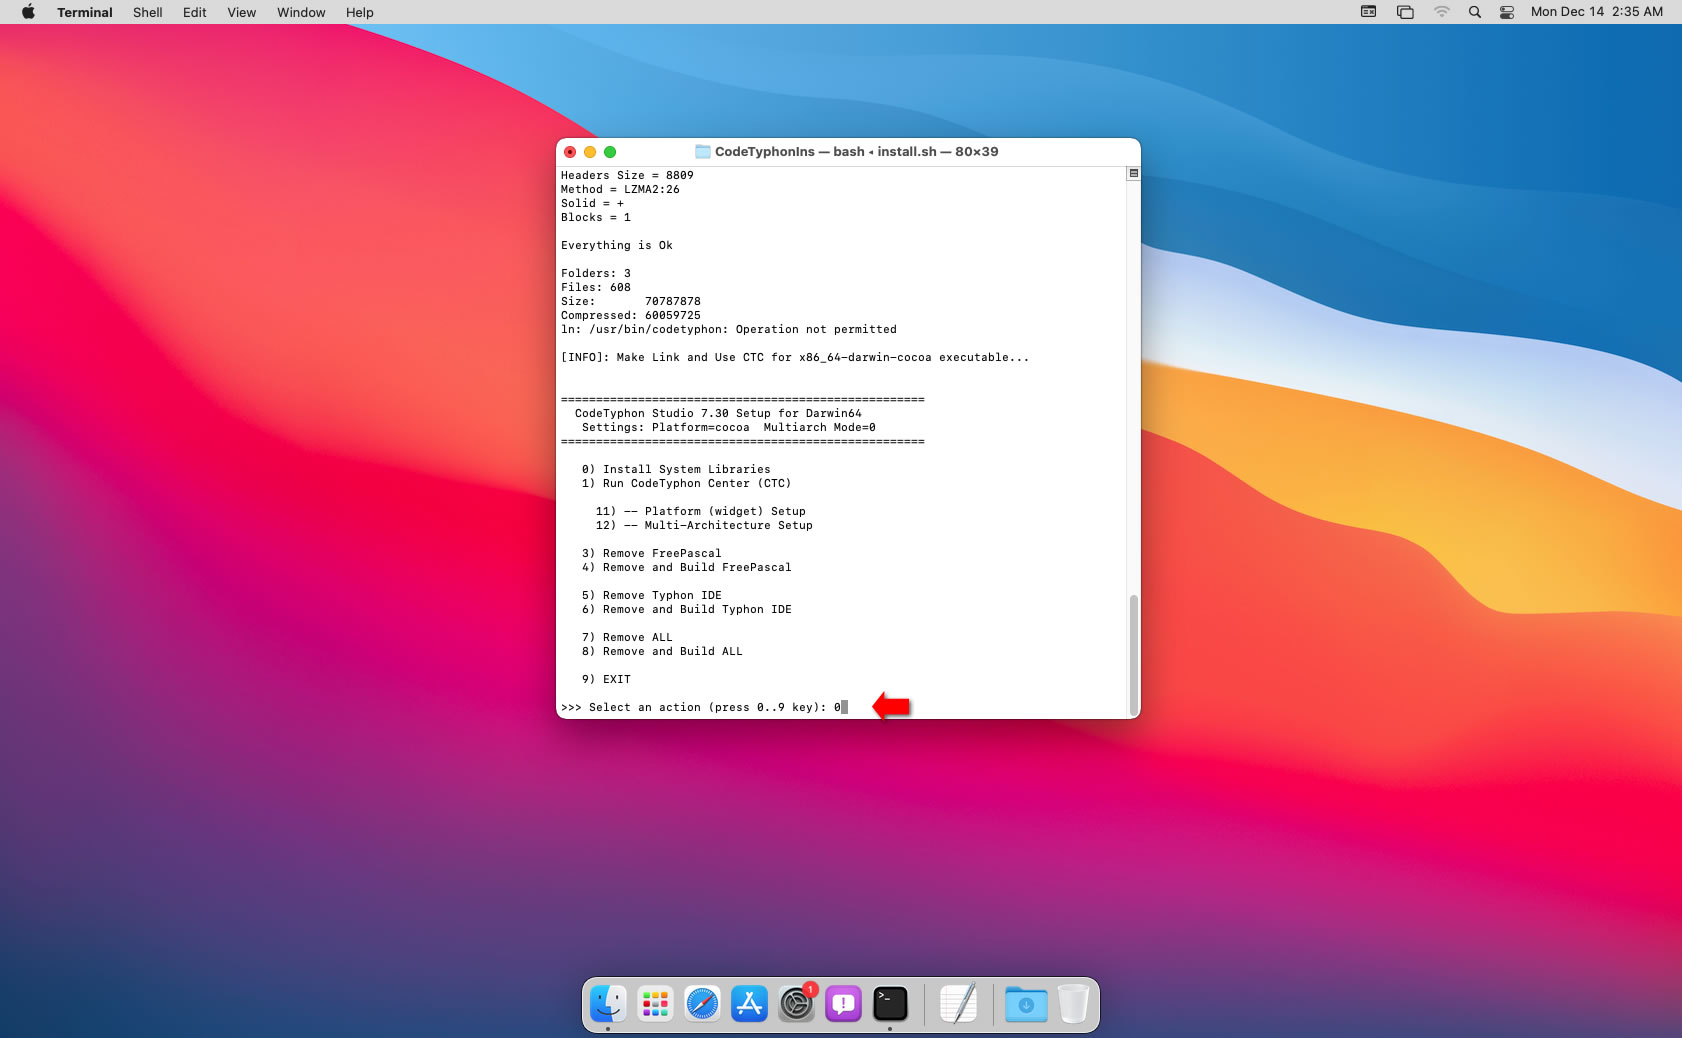Image resolution: width=1682 pixels, height=1038 pixels.
Task: Click the 'Multi-Architecture Setup' line
Action: click(x=704, y=525)
